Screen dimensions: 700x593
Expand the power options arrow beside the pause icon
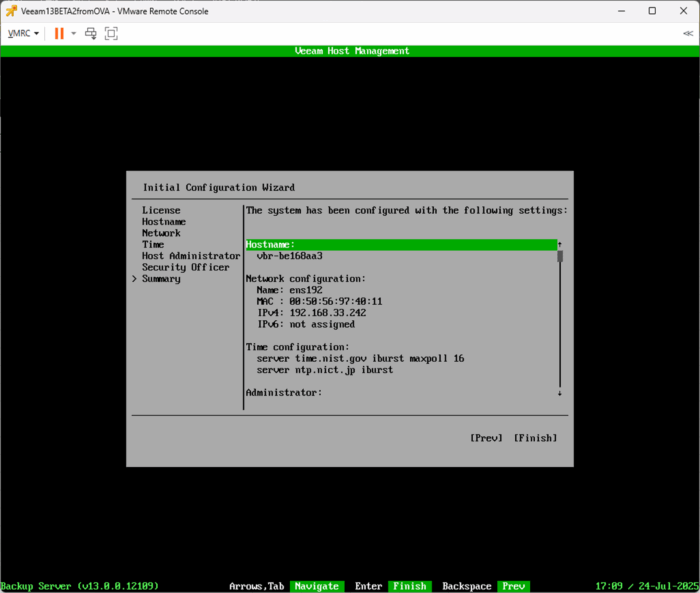(74, 33)
